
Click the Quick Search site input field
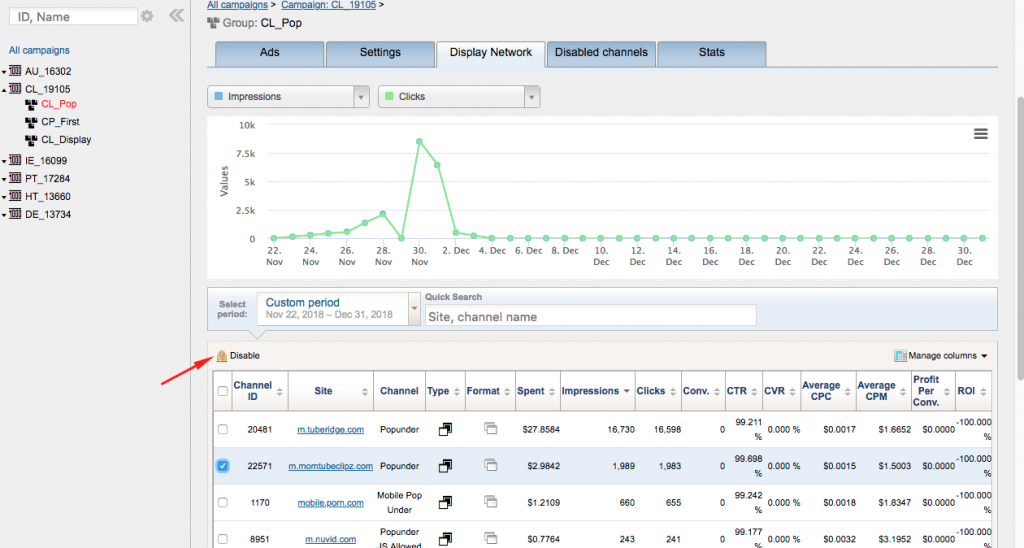pos(590,317)
